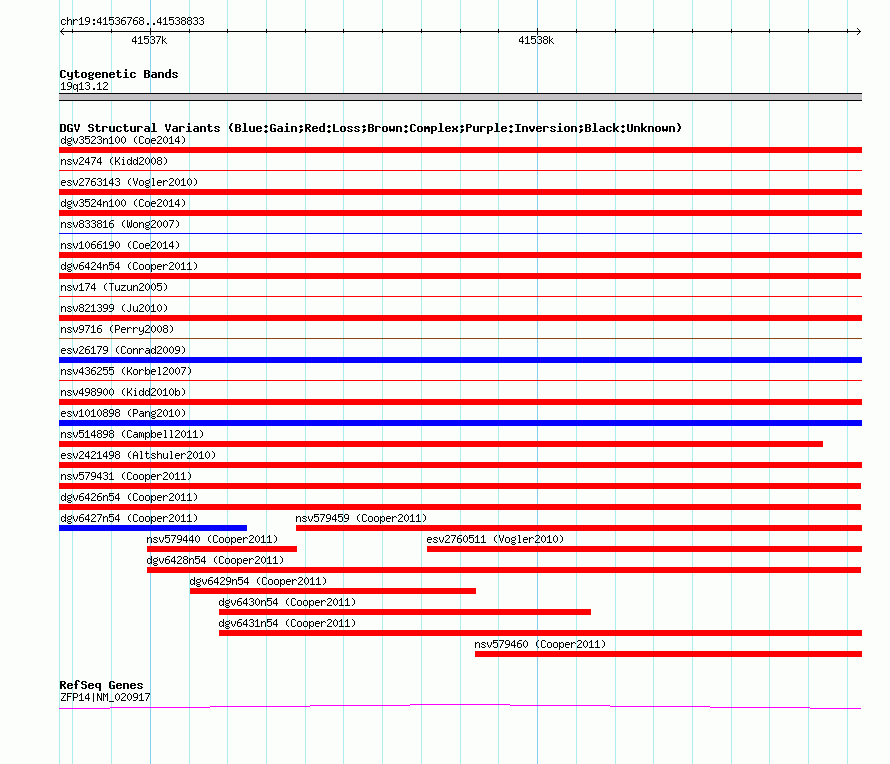Click esv2760511 (Vogler2010) variant label

[495, 539]
